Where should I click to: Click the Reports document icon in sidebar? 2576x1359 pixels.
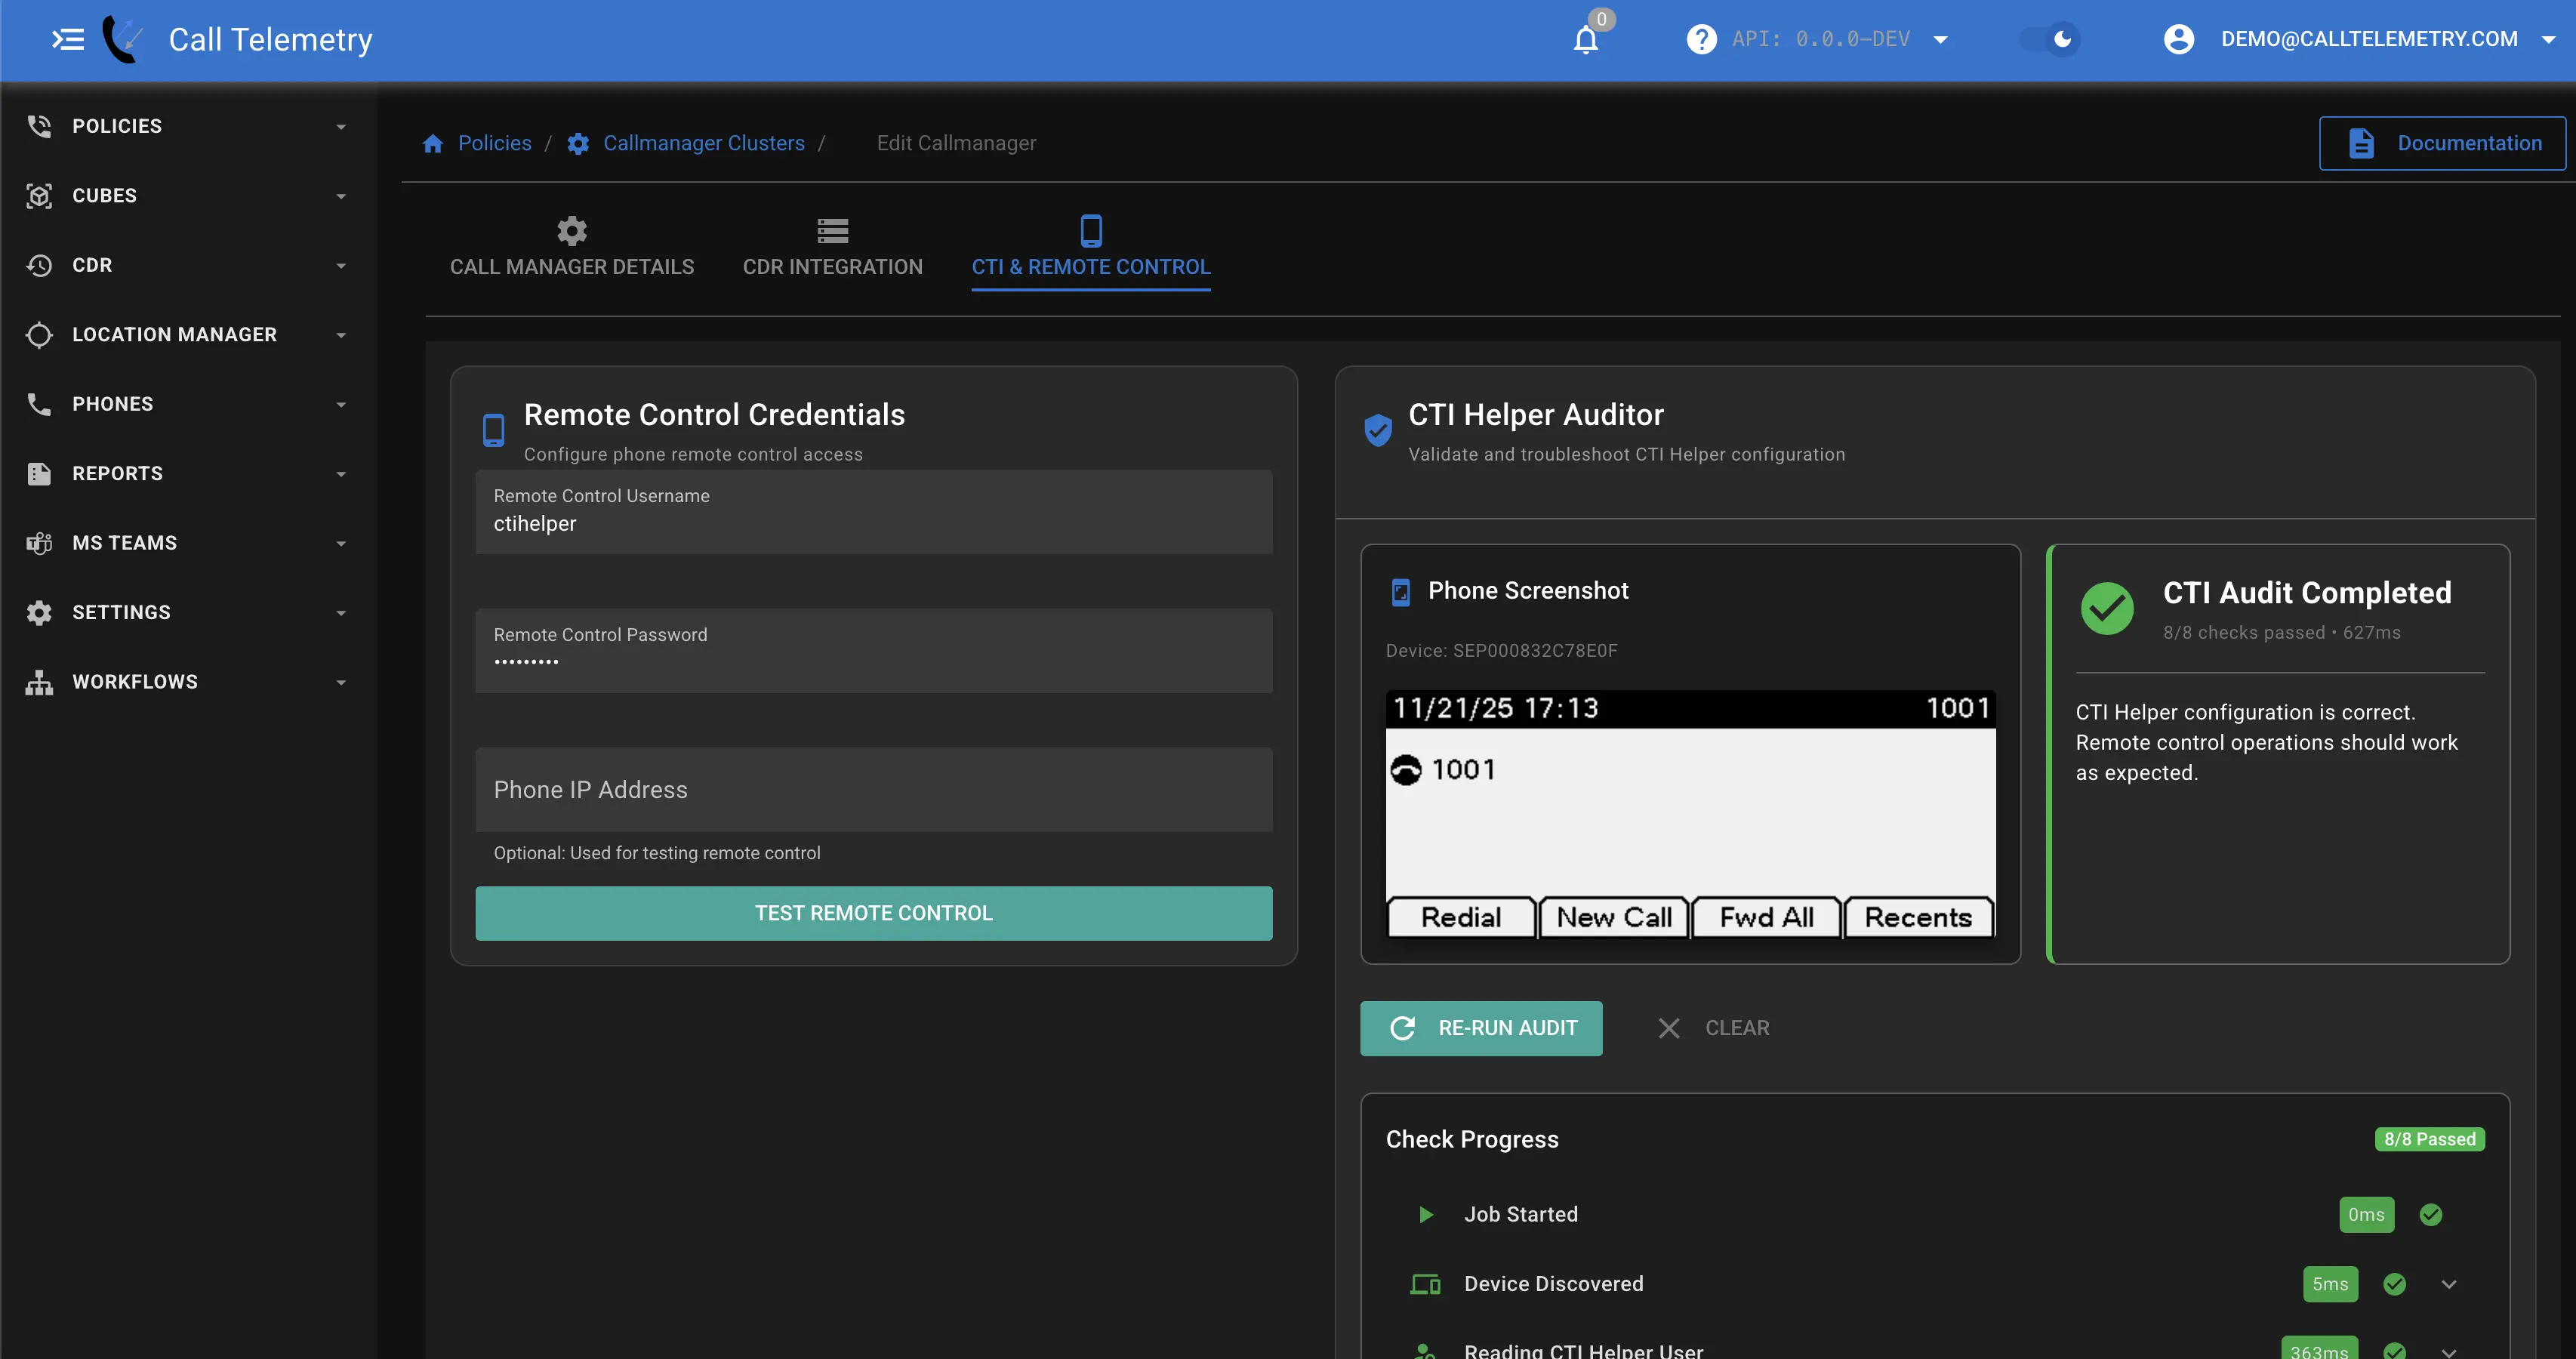[39, 473]
